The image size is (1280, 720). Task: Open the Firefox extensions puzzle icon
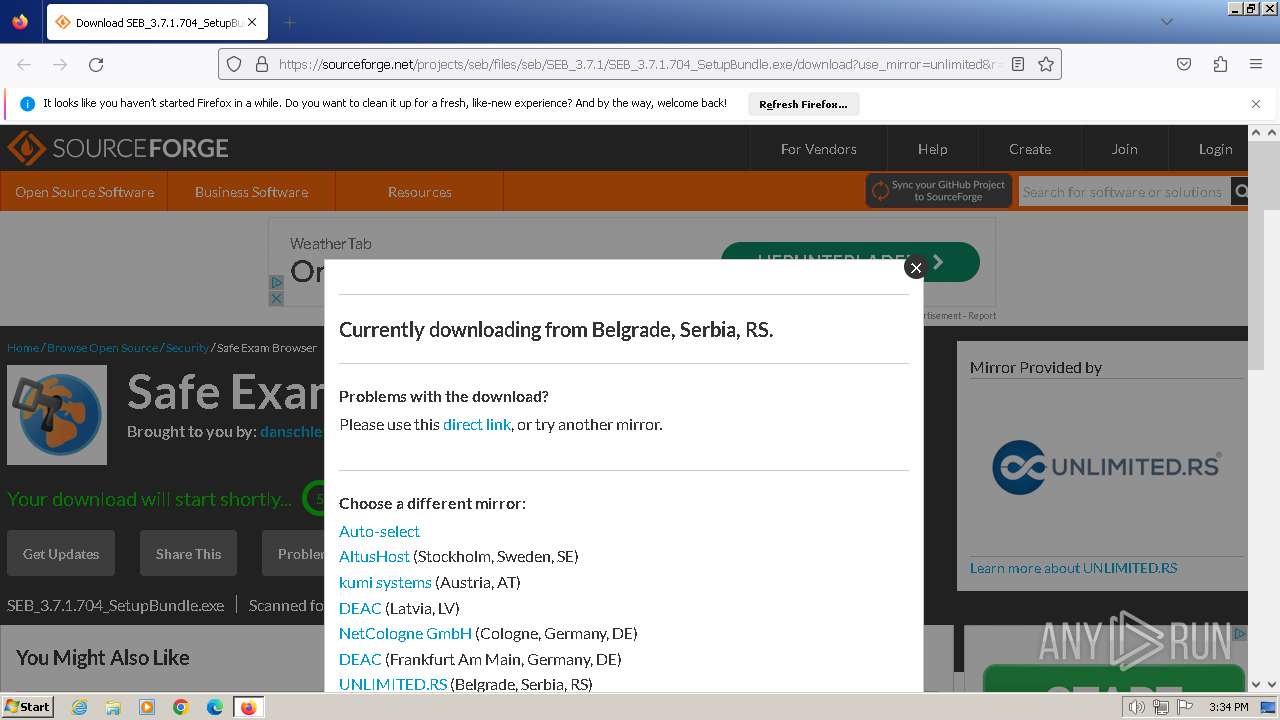pos(1220,64)
